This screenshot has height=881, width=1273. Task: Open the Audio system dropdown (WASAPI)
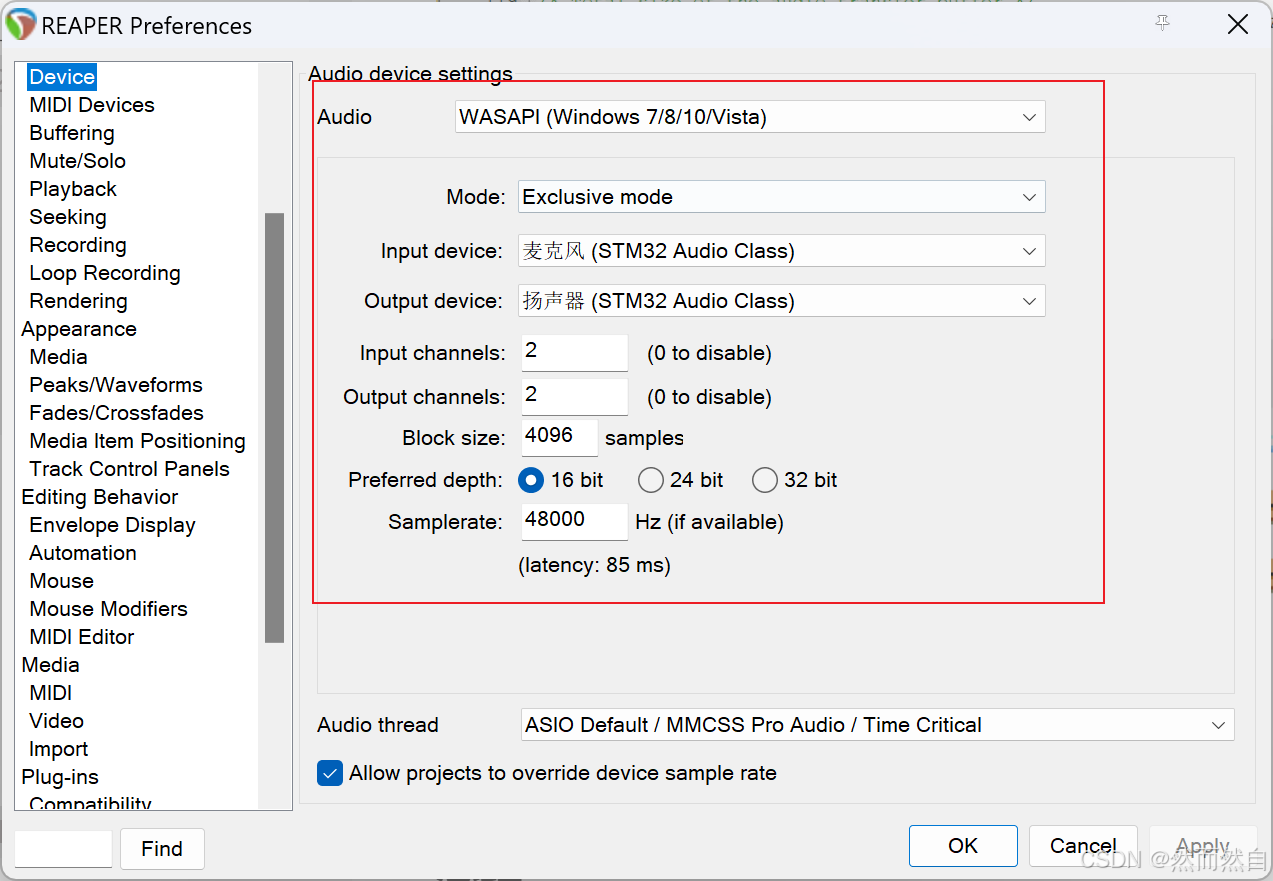click(750, 117)
